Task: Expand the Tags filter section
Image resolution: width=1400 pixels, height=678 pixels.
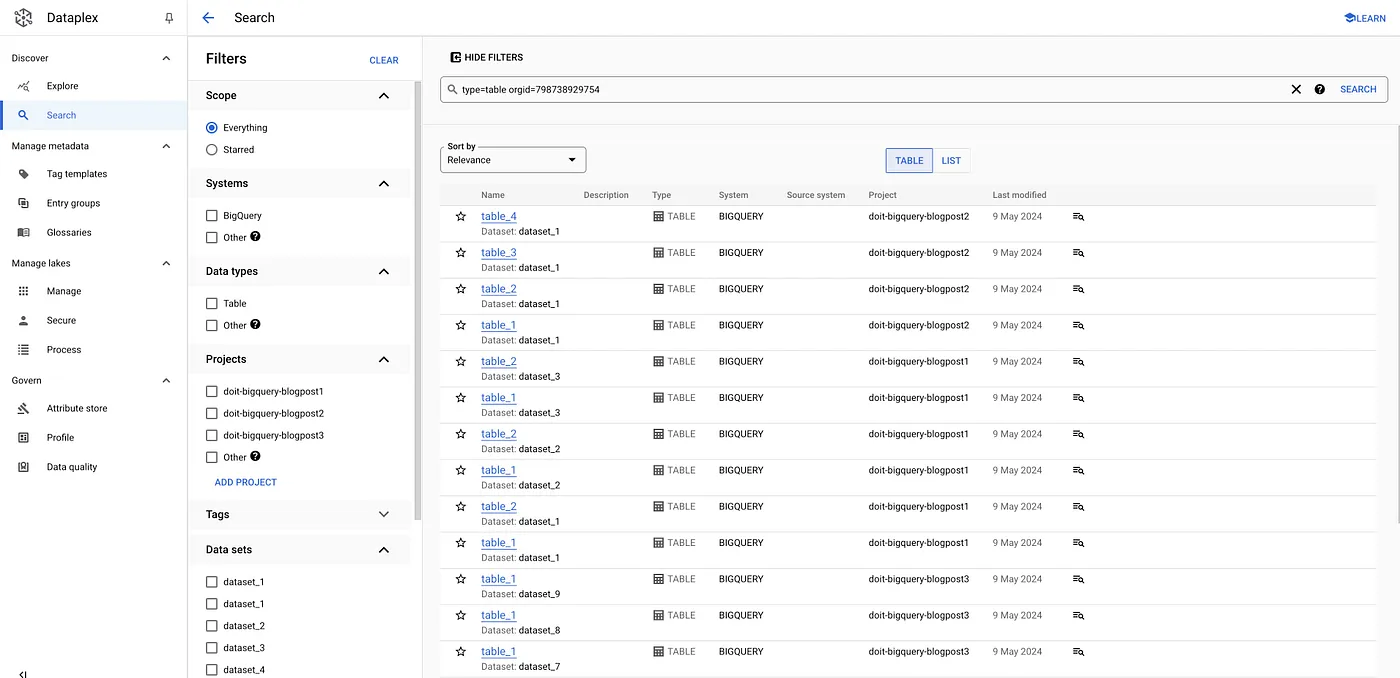Action: tap(384, 515)
